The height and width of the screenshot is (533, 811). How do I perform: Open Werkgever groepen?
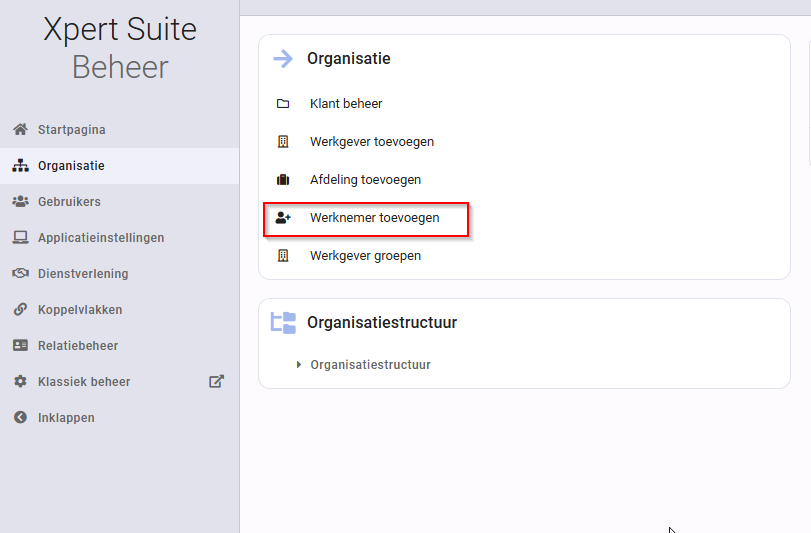366,256
